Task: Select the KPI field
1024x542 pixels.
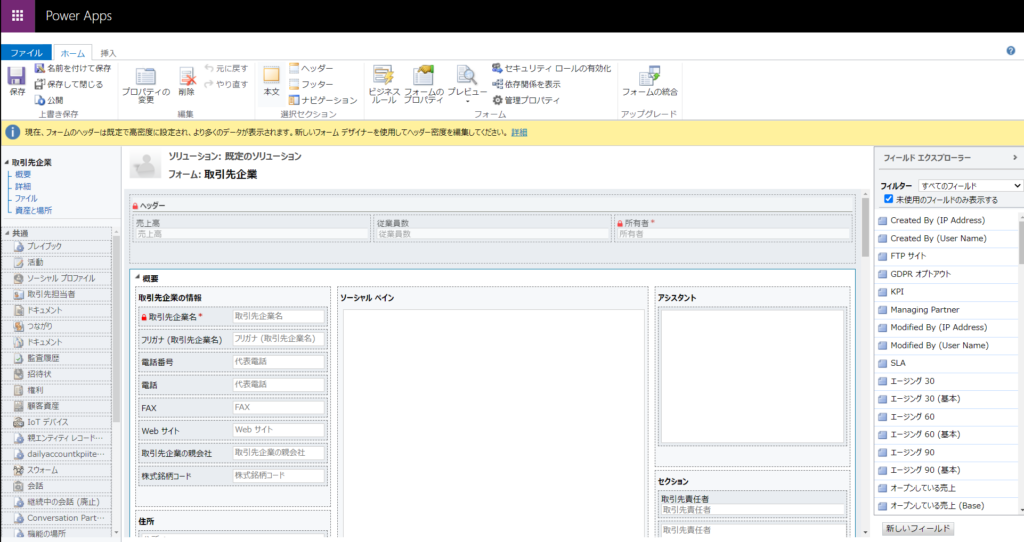Action: [x=947, y=292]
